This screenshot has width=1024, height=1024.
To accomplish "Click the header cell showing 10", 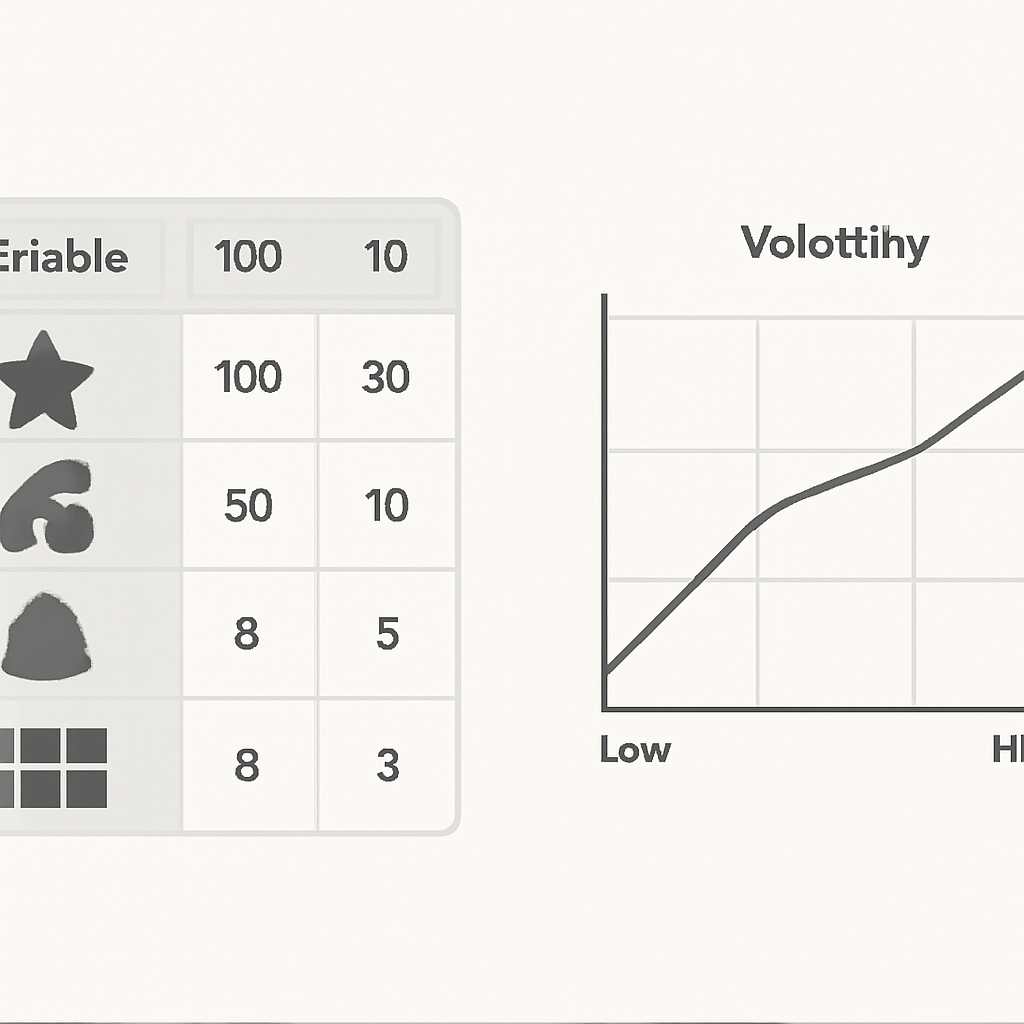I will coord(386,256).
